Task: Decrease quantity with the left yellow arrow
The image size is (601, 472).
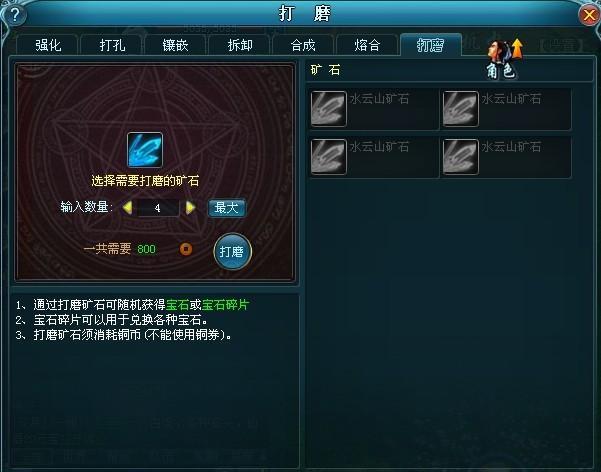Action: coord(127,208)
